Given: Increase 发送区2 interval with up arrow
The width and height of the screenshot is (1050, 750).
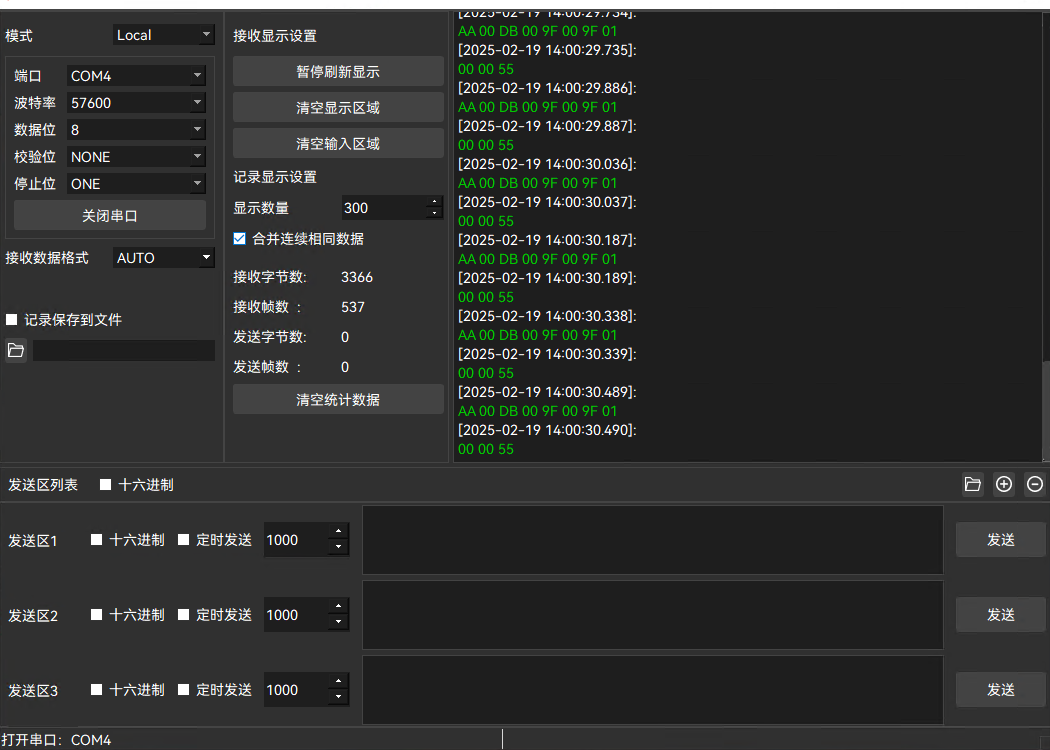Looking at the screenshot, I should pyautogui.click(x=339, y=608).
